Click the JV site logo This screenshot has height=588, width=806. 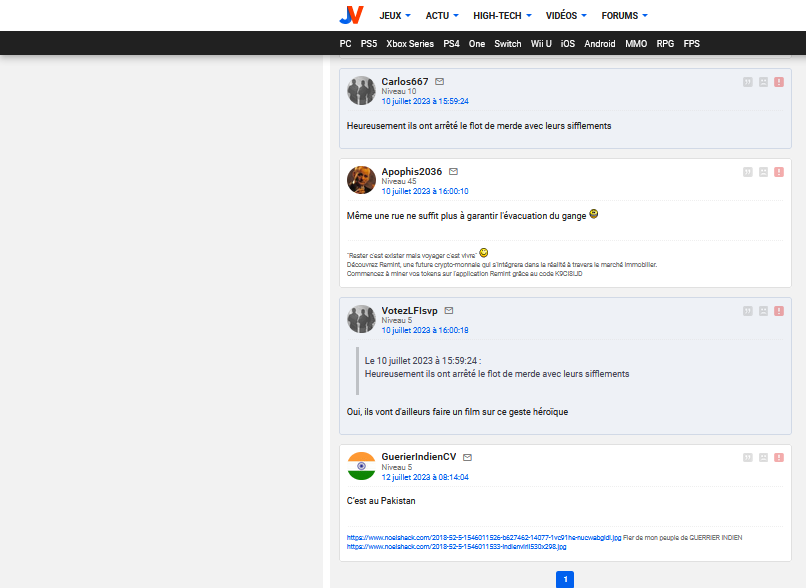click(x=350, y=15)
